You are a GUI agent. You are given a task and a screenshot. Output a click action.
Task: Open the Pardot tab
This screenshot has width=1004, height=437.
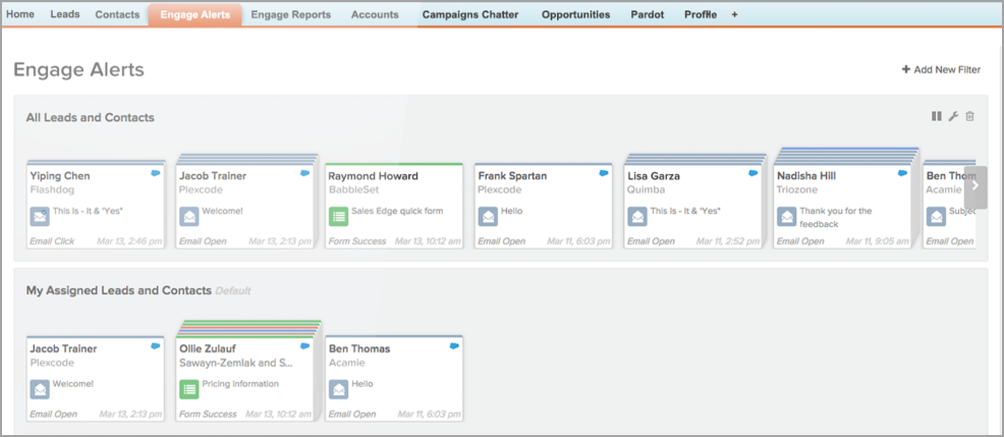[647, 15]
